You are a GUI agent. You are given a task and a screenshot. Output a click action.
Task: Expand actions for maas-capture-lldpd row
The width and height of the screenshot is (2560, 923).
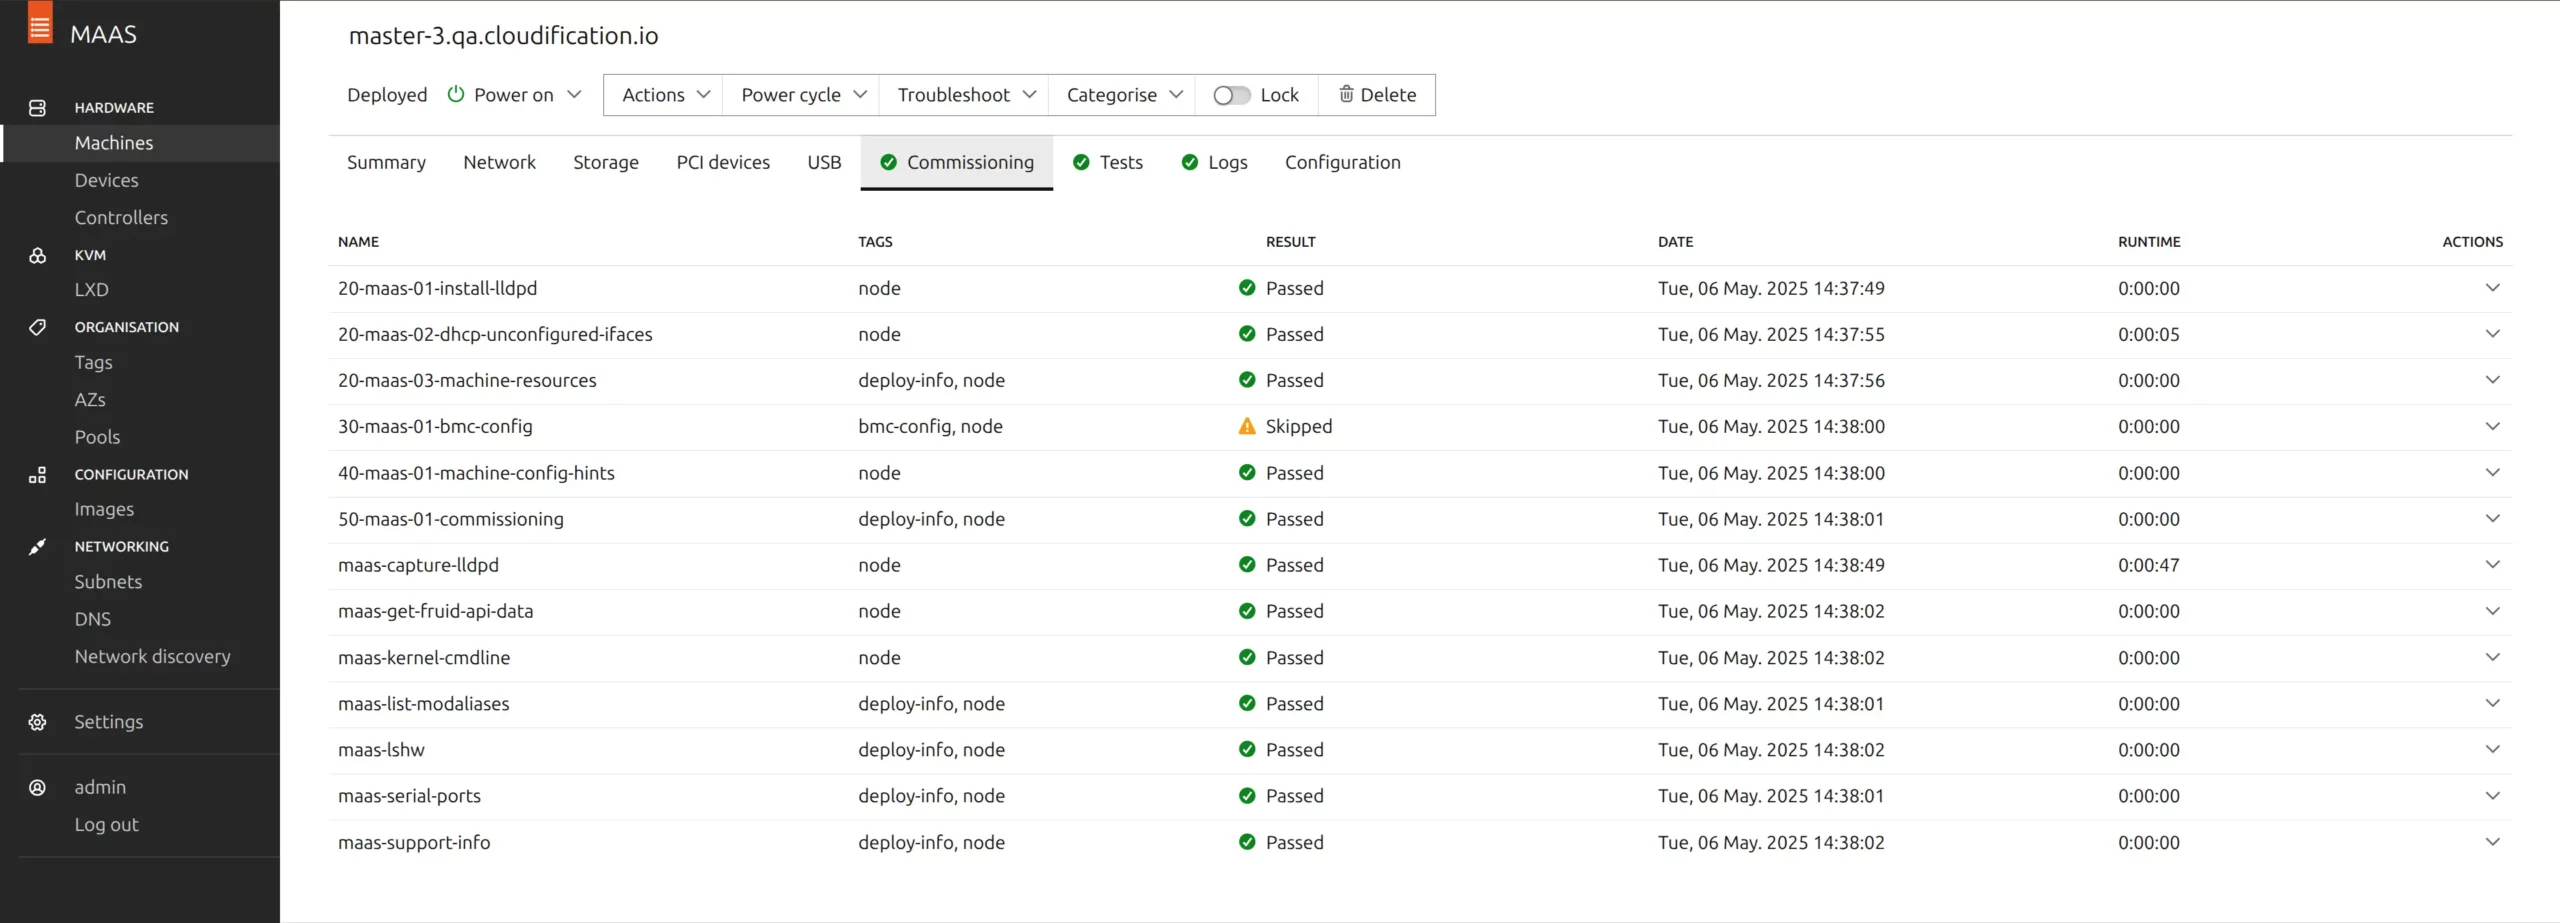pyautogui.click(x=2492, y=565)
